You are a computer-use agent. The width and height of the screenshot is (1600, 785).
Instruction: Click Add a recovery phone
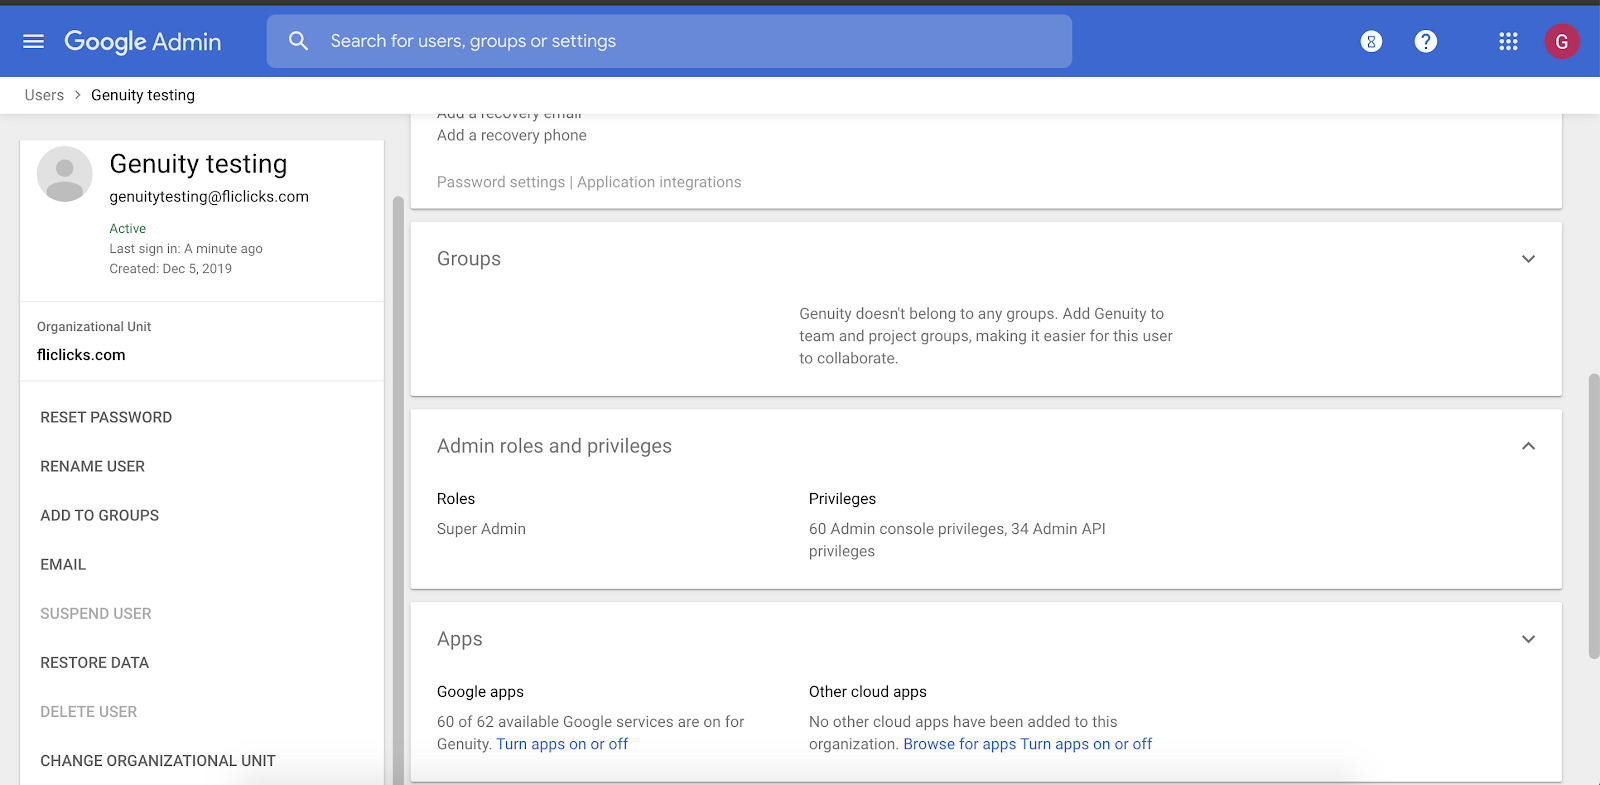point(512,135)
